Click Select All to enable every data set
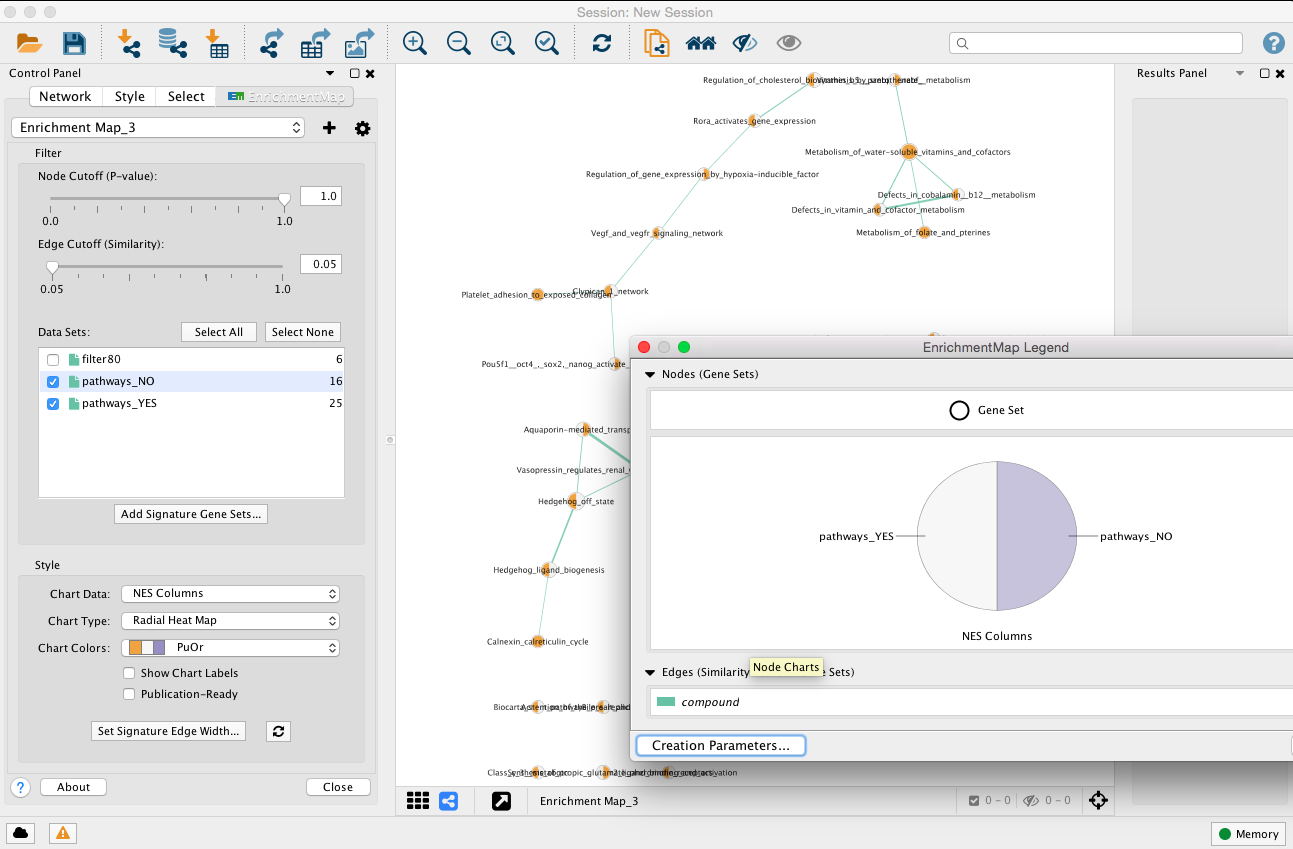Viewport: 1293px width, 849px height. [218, 331]
